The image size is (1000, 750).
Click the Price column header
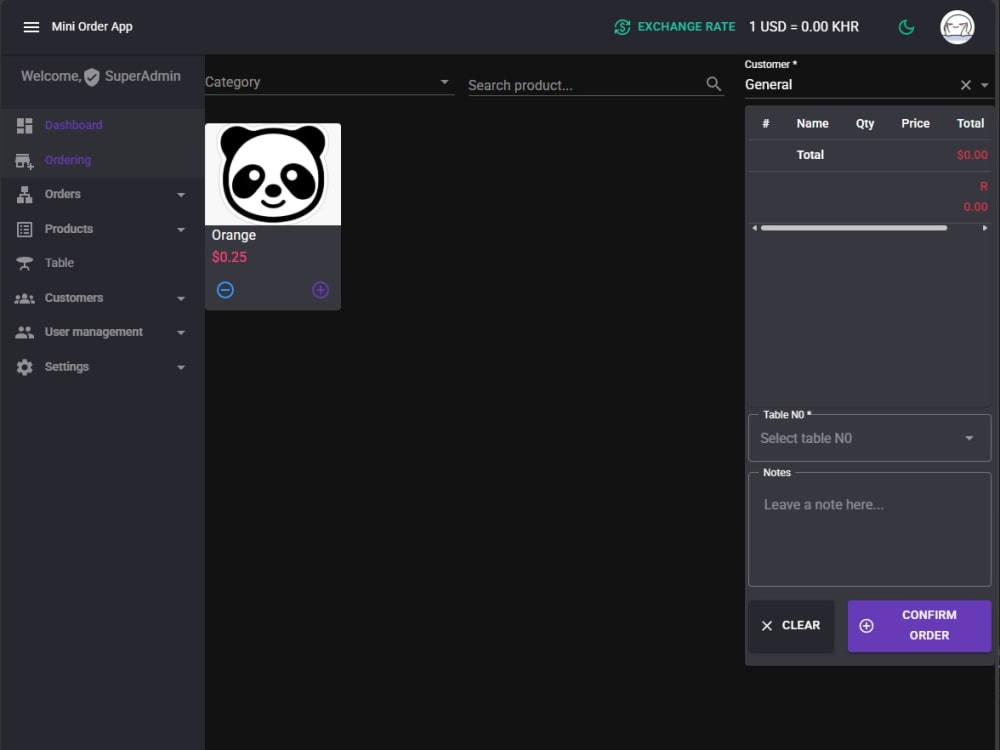[x=915, y=124]
